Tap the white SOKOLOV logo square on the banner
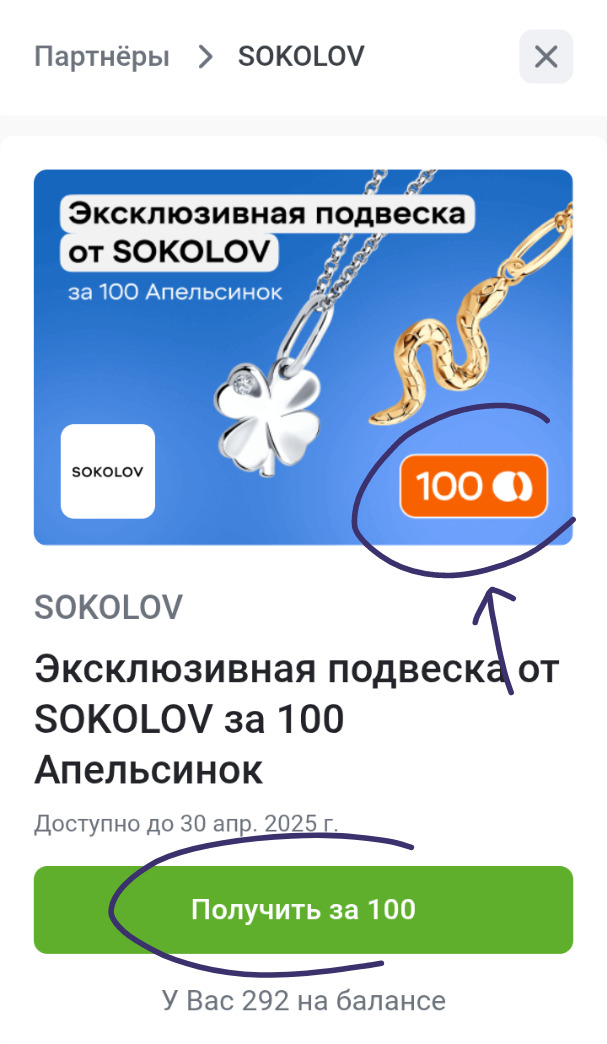This screenshot has height=1044, width=607. (108, 471)
